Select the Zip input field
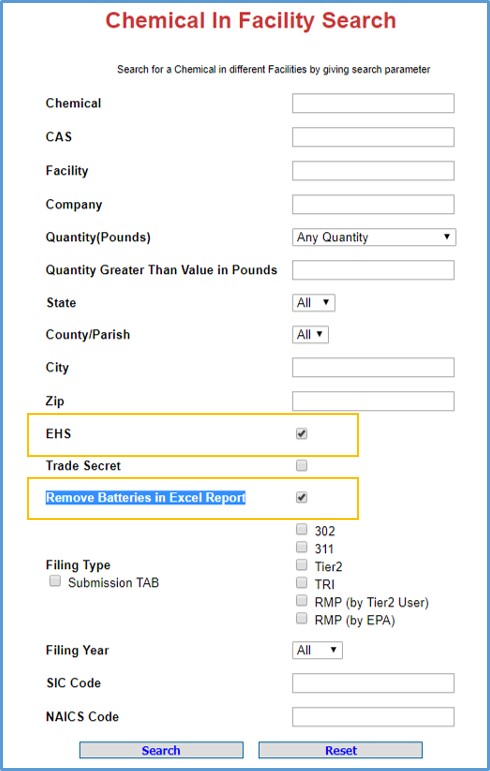The width and height of the screenshot is (490, 771). 373,401
